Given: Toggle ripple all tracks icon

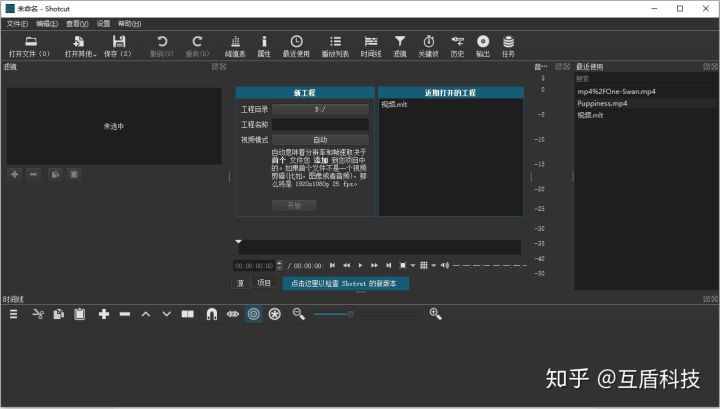Looking at the screenshot, I should [275, 314].
